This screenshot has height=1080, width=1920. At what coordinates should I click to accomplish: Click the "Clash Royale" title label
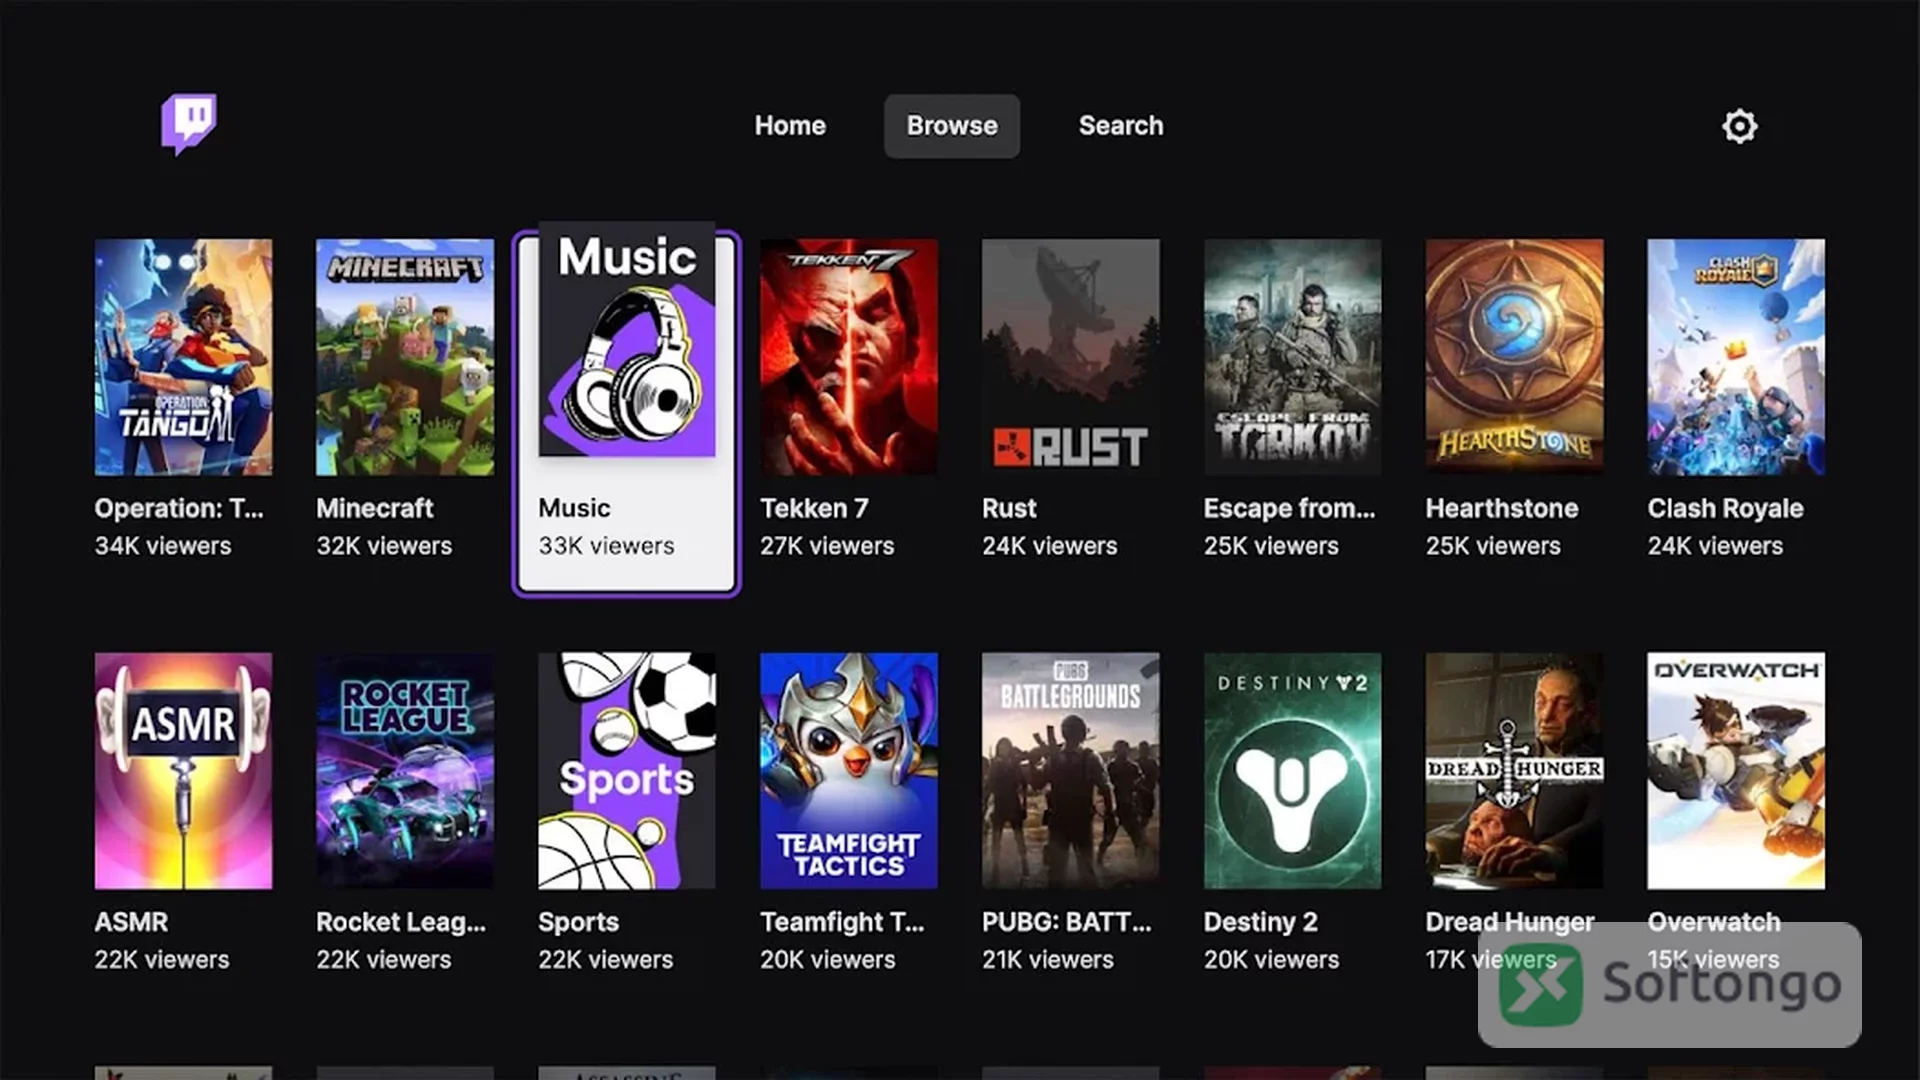1726,509
